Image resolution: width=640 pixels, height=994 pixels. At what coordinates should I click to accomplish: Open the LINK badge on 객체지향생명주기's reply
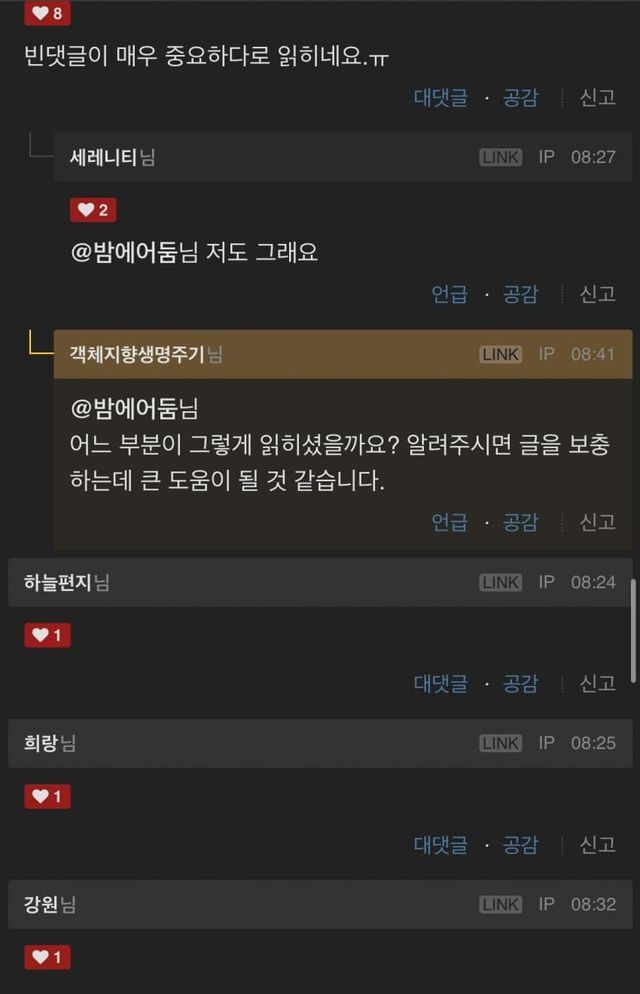[x=501, y=354]
